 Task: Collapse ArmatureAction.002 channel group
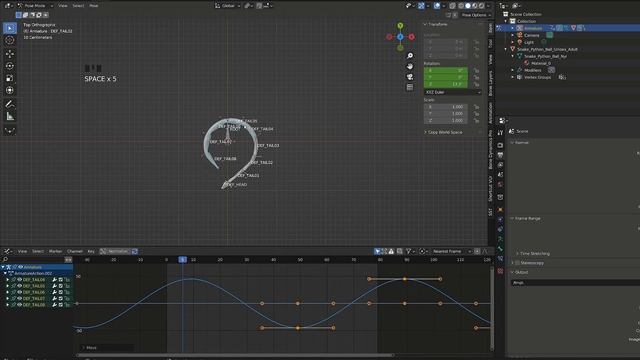(x=5, y=273)
